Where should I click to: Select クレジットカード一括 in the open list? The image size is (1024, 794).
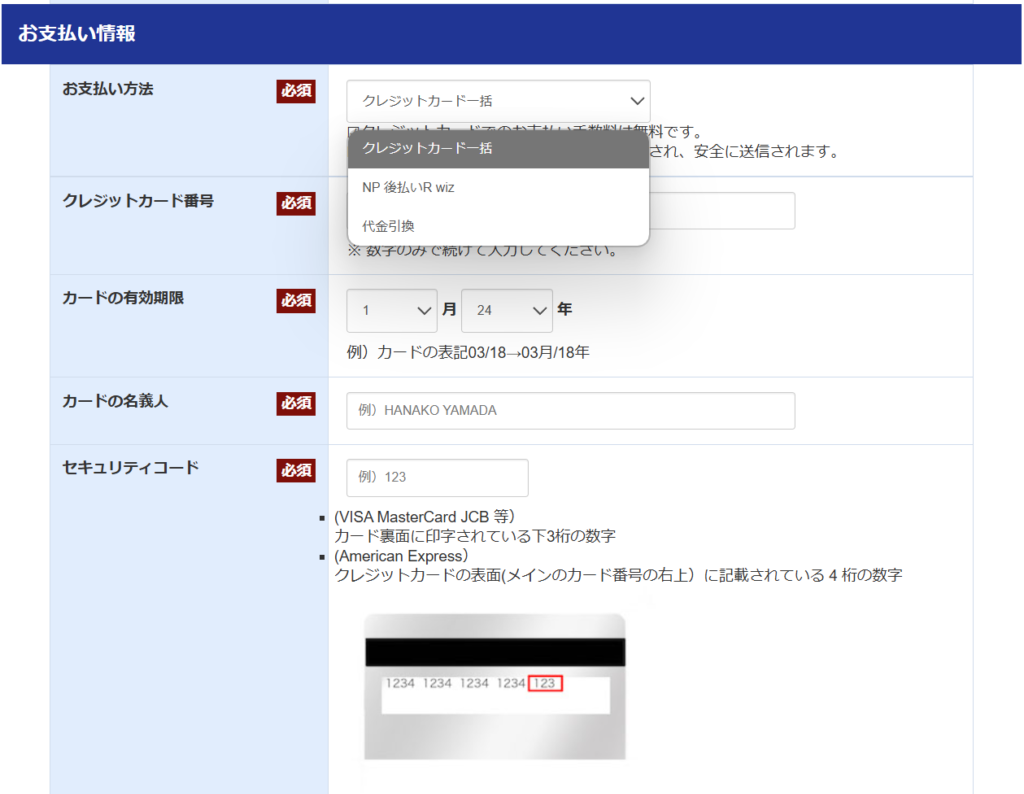(498, 148)
